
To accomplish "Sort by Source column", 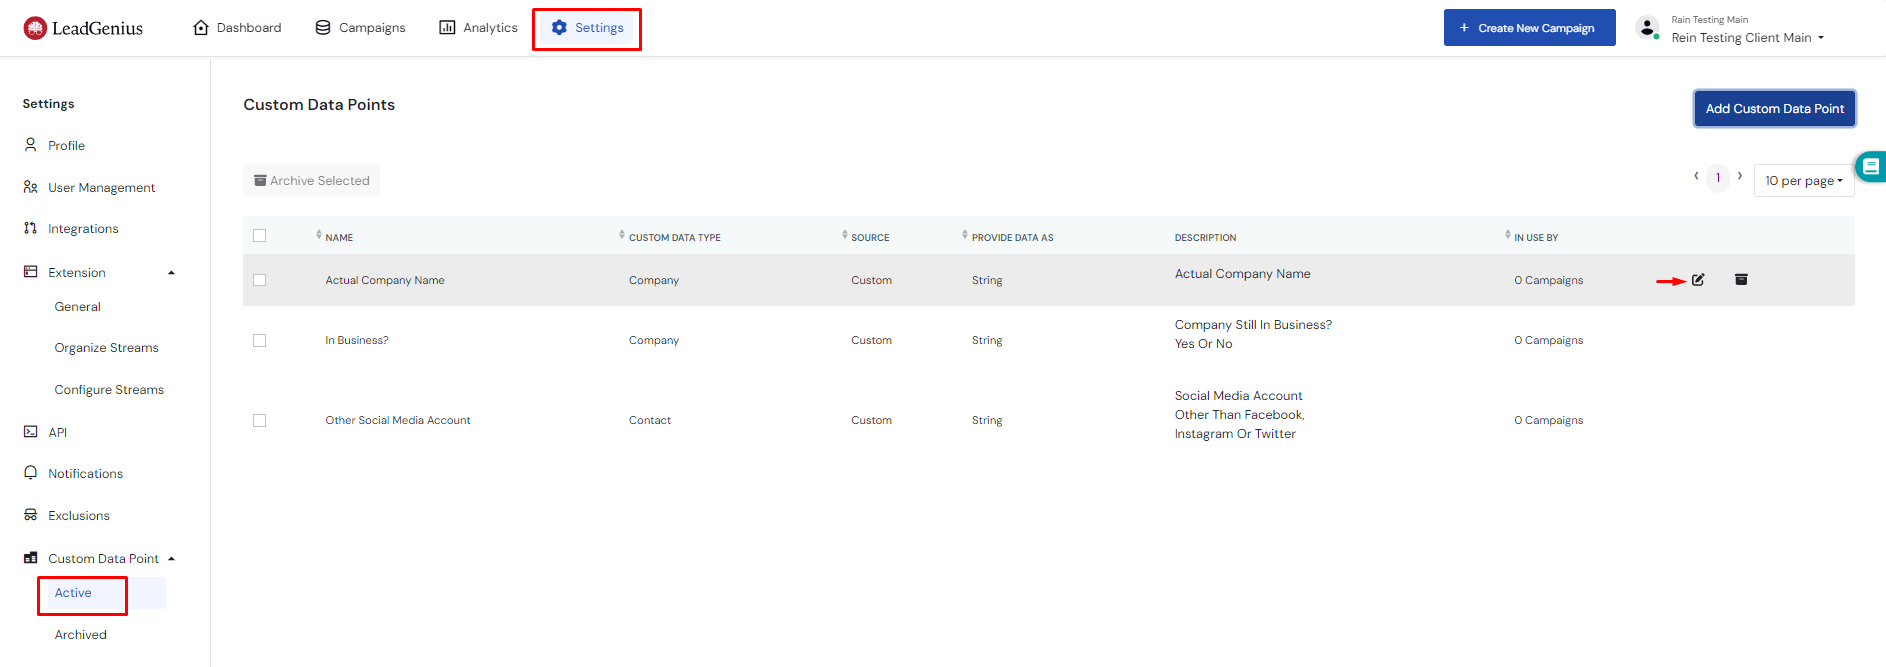I will [x=845, y=235].
